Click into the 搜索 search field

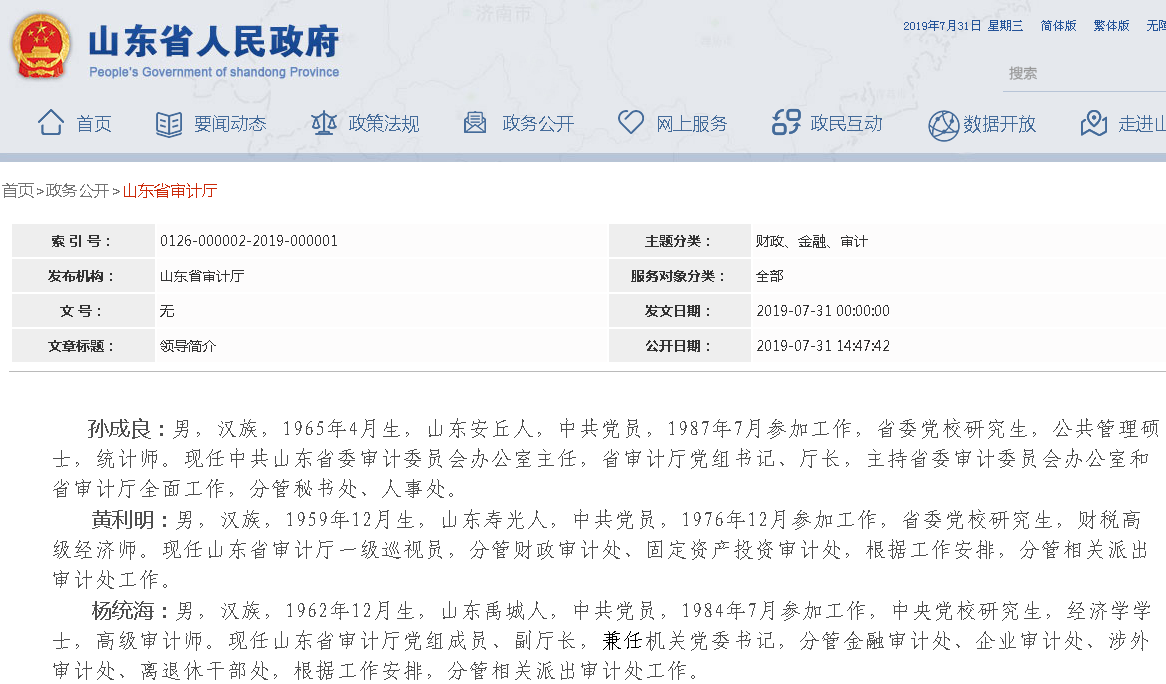(1083, 74)
